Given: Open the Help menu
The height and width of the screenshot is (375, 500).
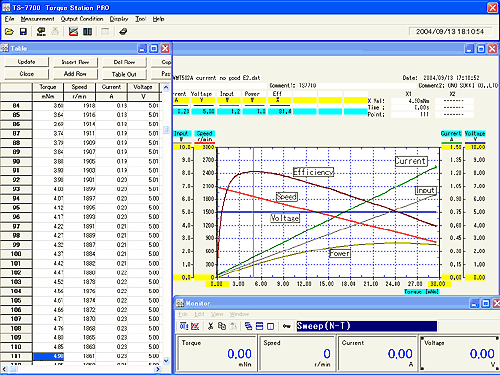Looking at the screenshot, I should [158, 19].
